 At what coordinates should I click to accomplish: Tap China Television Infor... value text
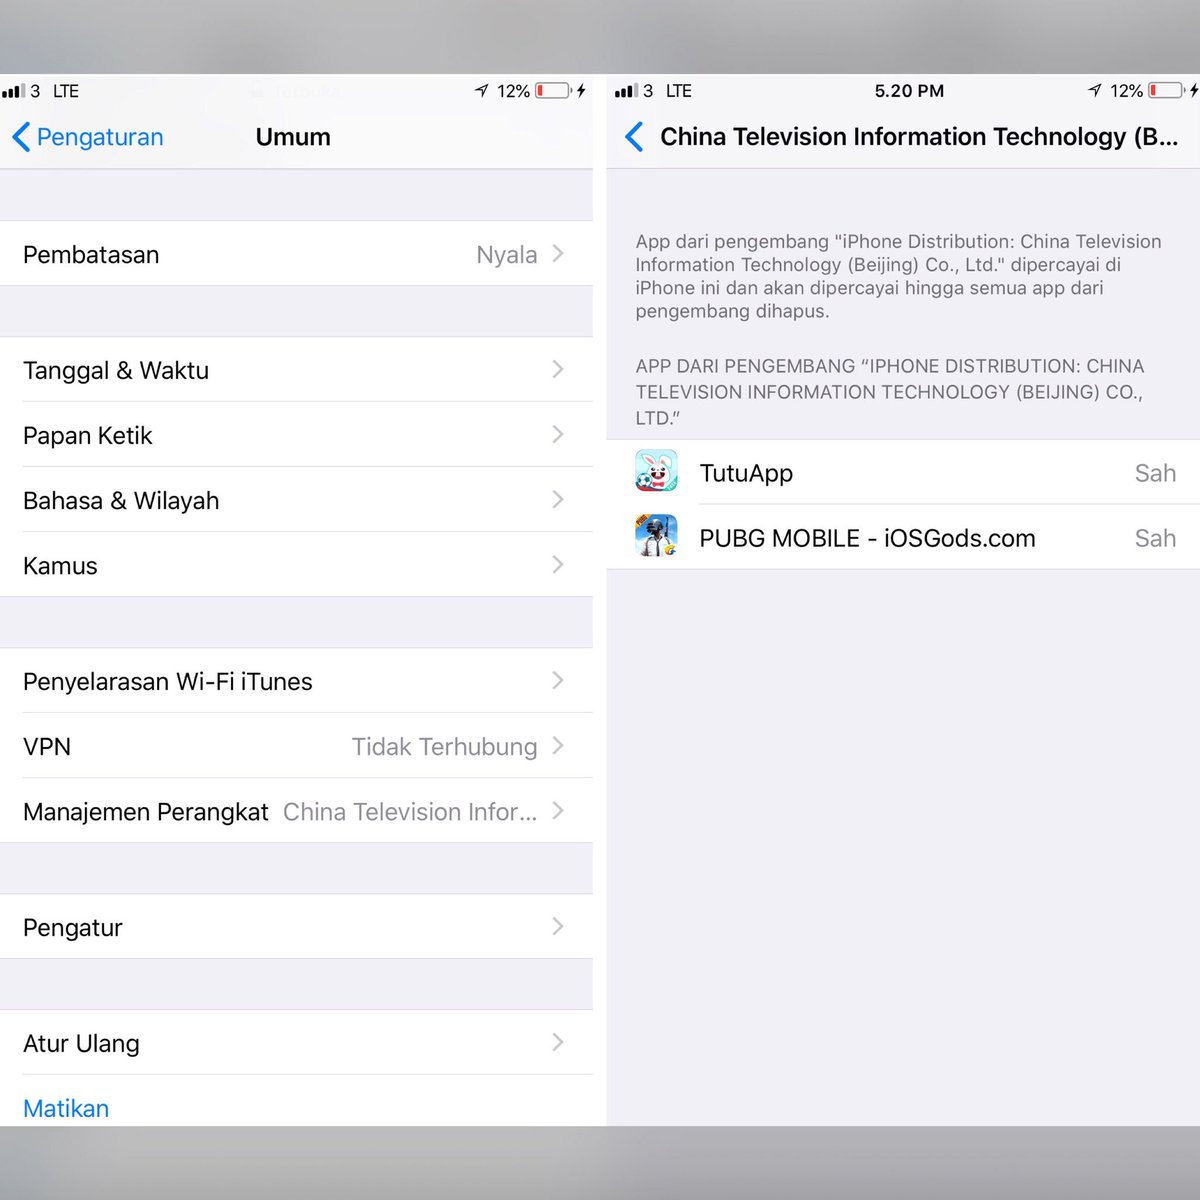point(410,812)
